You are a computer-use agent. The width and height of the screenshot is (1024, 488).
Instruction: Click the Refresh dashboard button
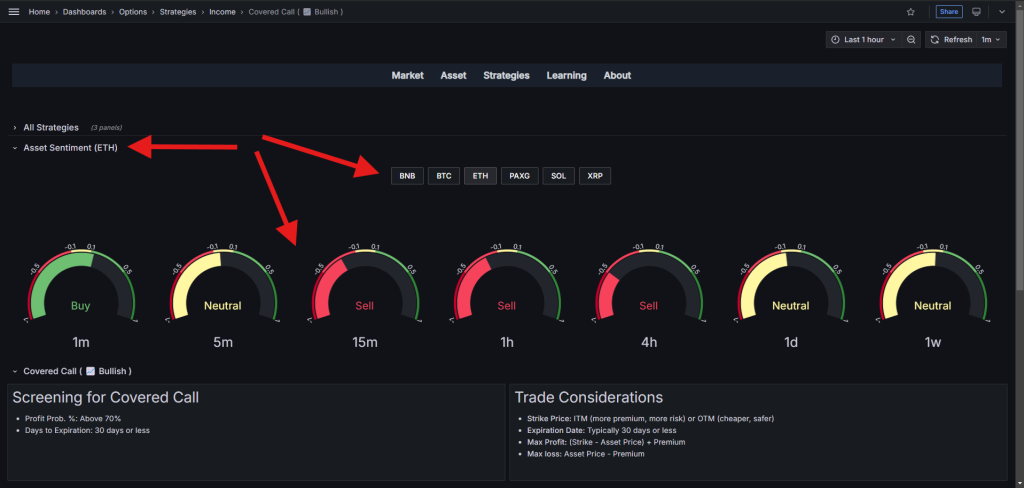click(x=951, y=40)
